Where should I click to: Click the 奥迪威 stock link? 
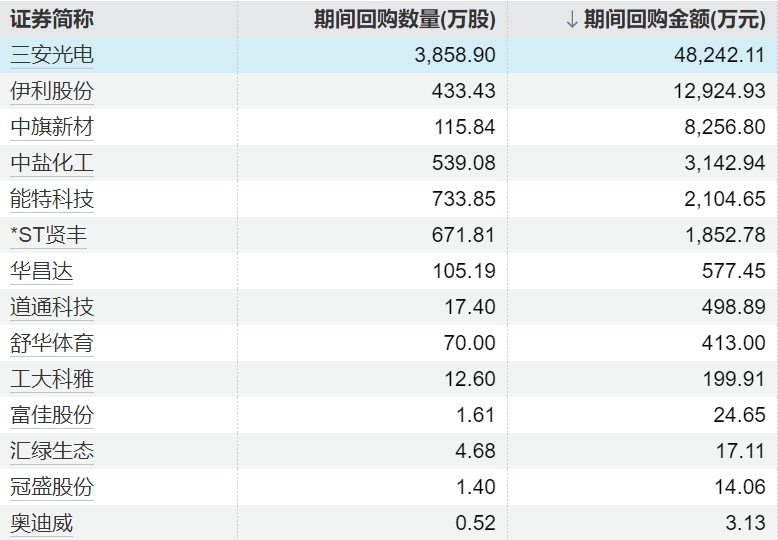click(42, 523)
